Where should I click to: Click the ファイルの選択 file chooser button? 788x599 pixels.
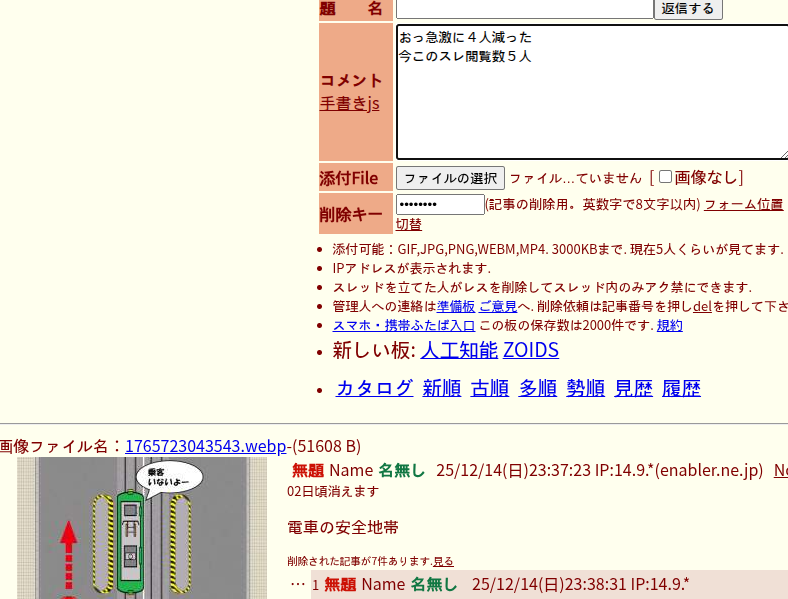pos(450,178)
